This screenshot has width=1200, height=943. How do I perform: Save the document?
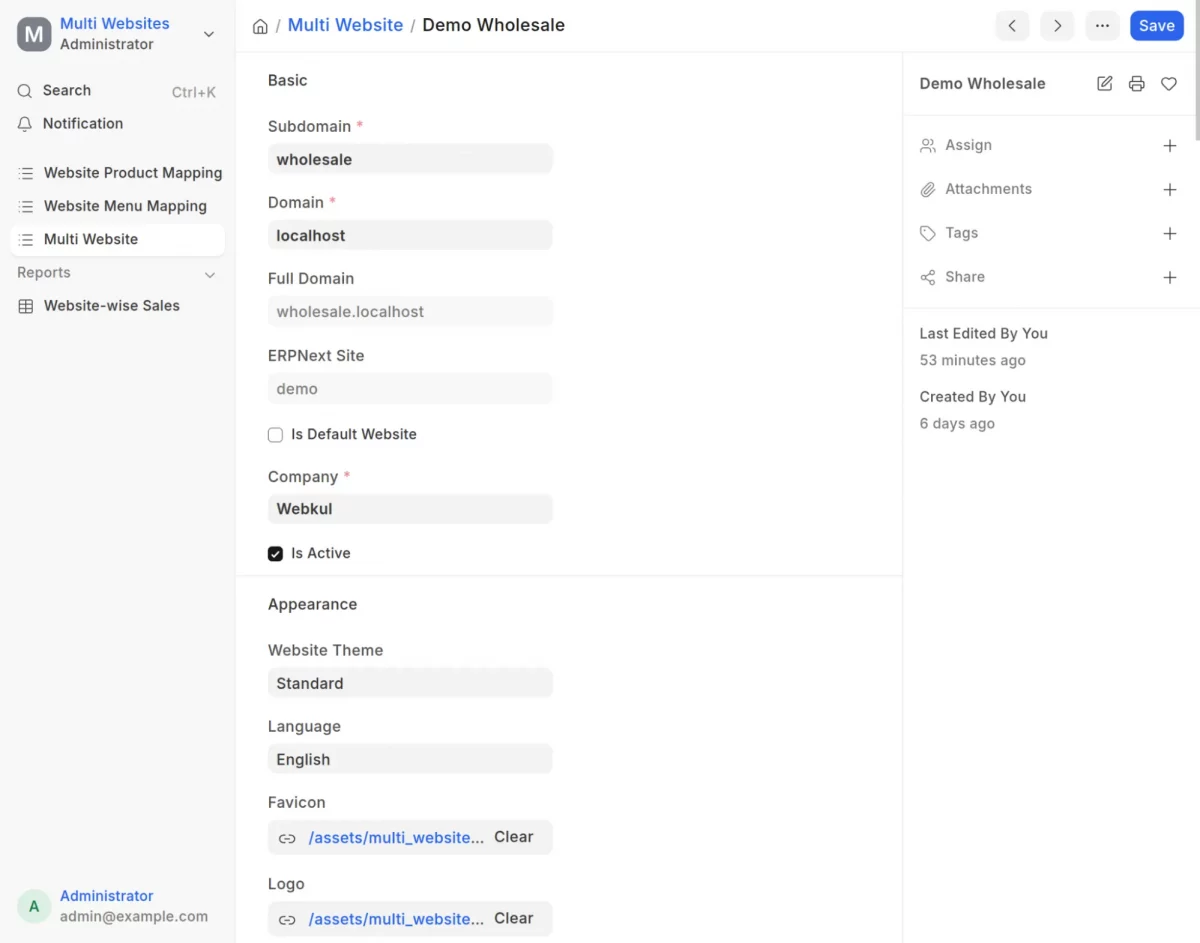point(1157,26)
